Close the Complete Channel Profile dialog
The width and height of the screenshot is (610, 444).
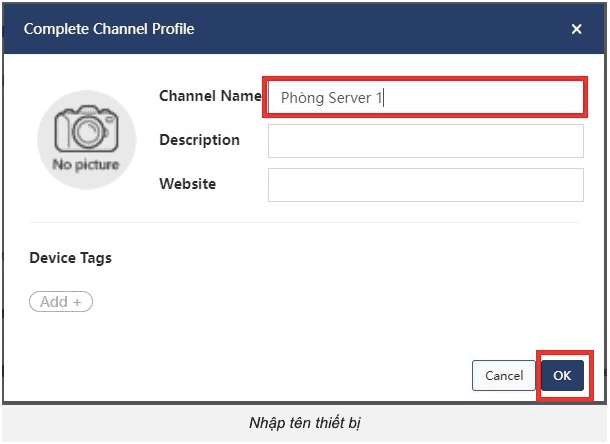(x=576, y=29)
